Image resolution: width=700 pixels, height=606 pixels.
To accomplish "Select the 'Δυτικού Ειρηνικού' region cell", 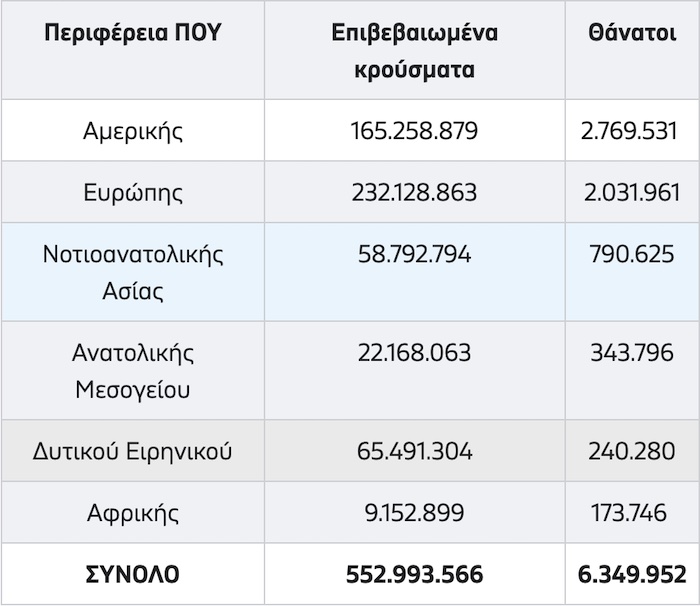I will tap(133, 451).
